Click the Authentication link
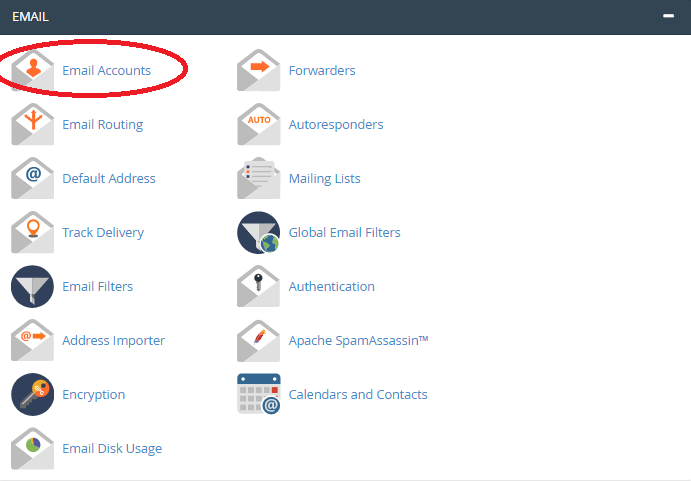This screenshot has height=481, width=691. [x=332, y=287]
